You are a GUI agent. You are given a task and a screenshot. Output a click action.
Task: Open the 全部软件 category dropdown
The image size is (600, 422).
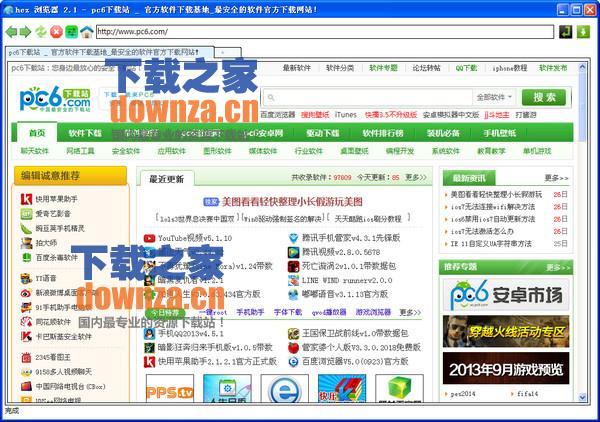(x=494, y=98)
